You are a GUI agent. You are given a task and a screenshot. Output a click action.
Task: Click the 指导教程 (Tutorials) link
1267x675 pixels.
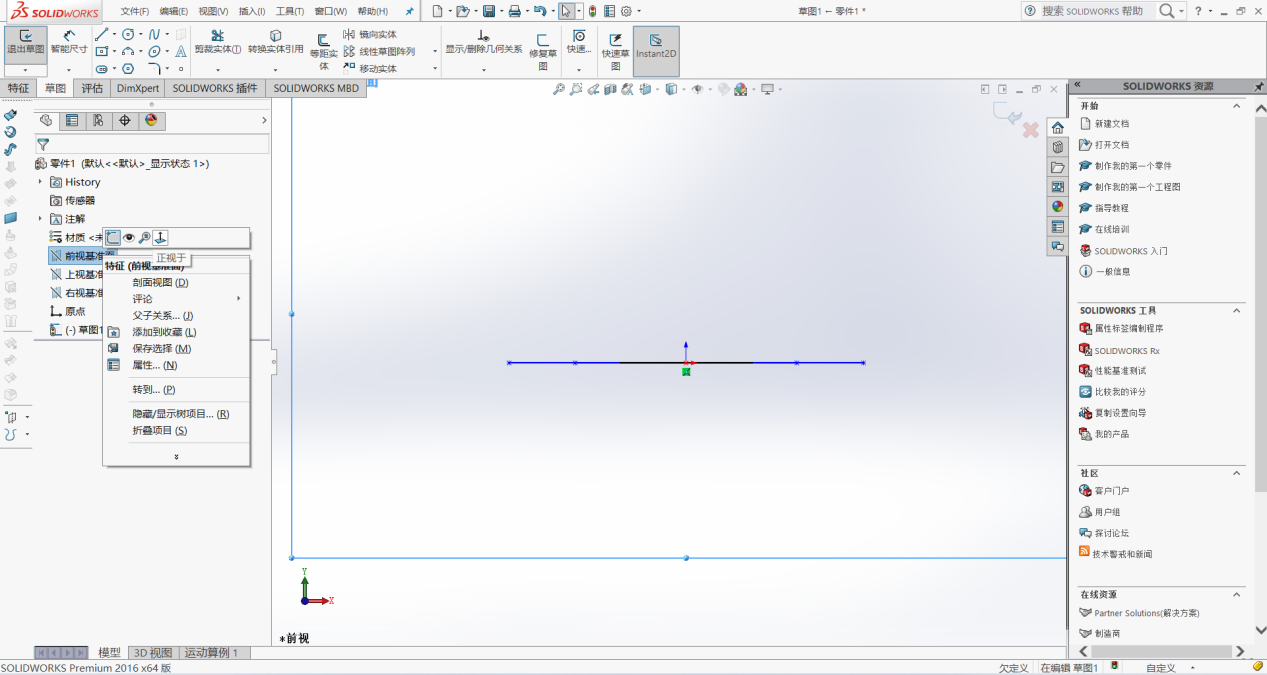(1112, 208)
